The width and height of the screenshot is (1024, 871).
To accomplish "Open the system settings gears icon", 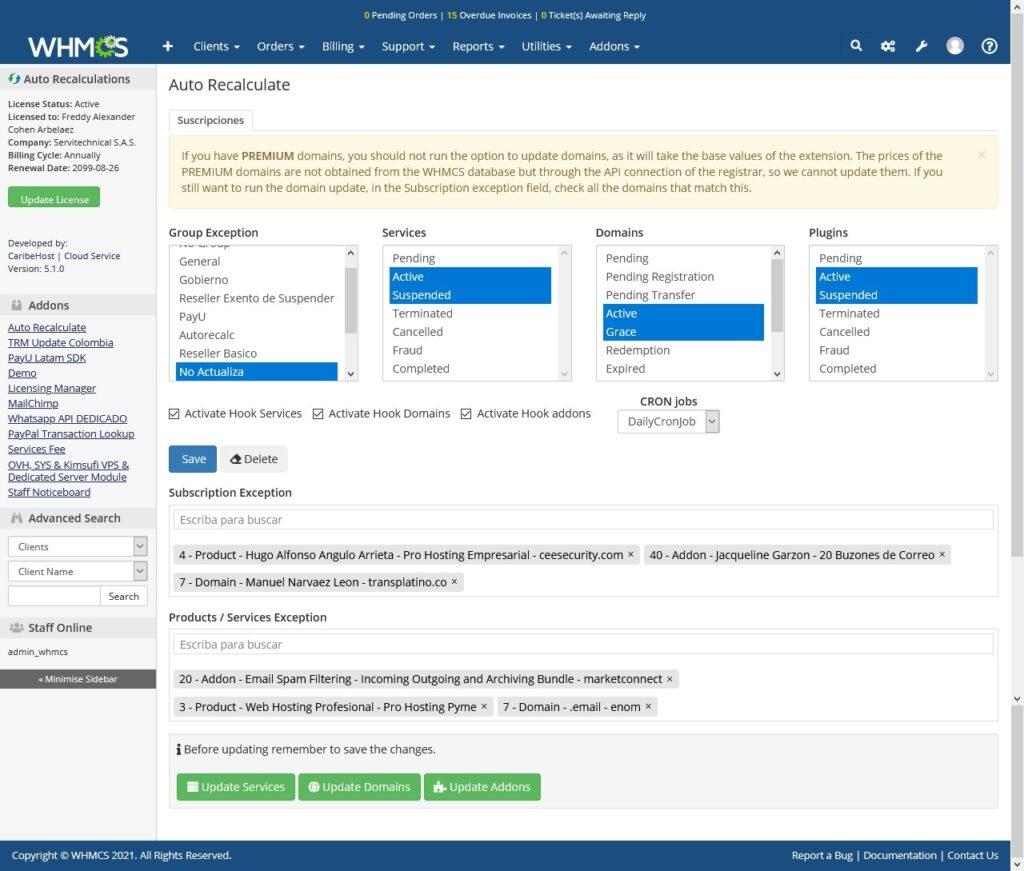I will click(x=888, y=46).
